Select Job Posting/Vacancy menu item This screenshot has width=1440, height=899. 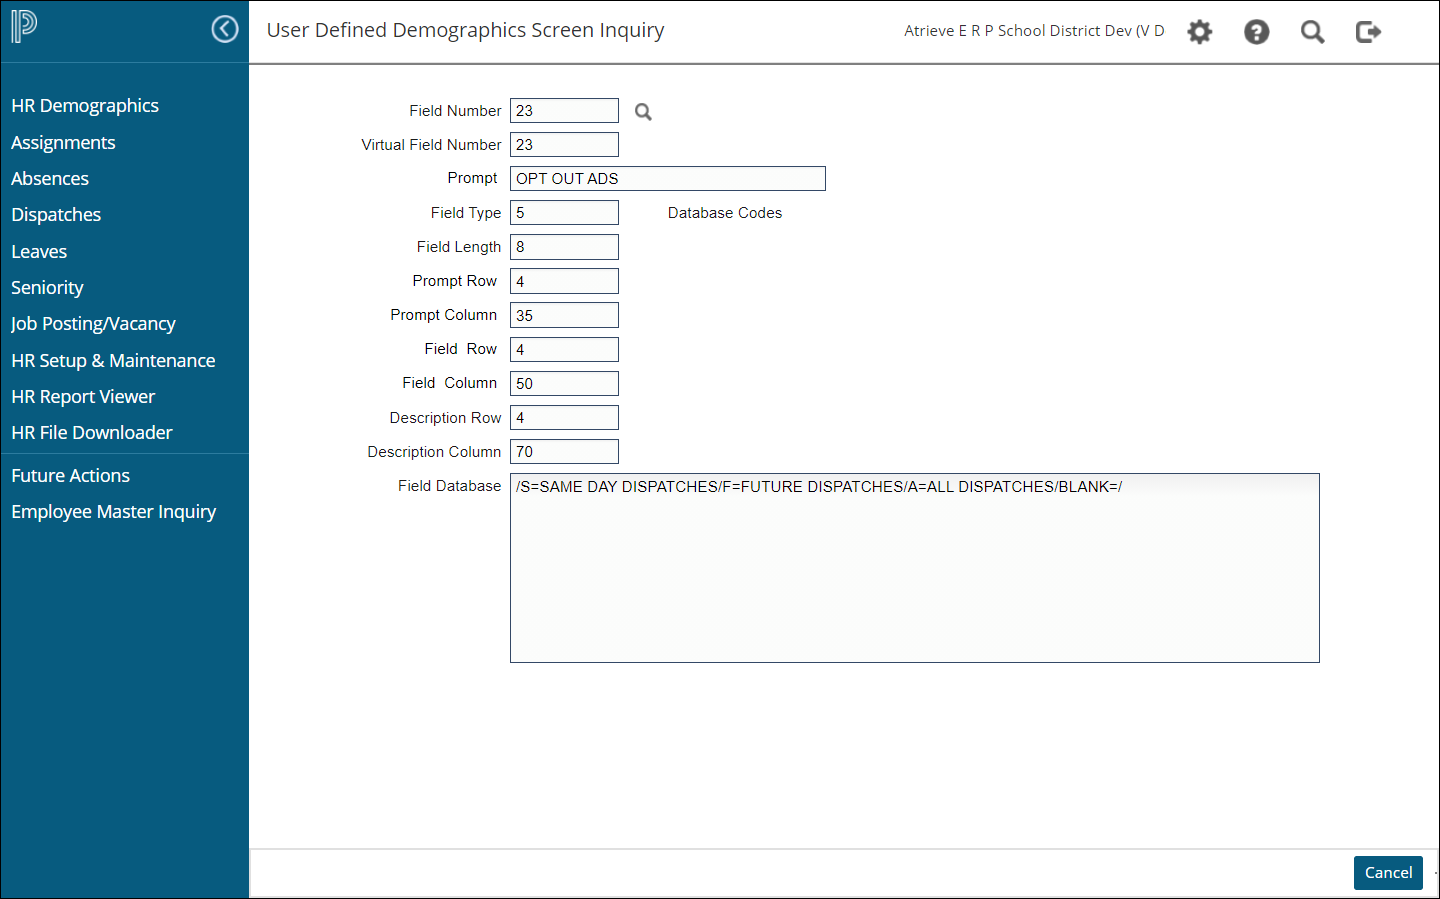point(93,324)
